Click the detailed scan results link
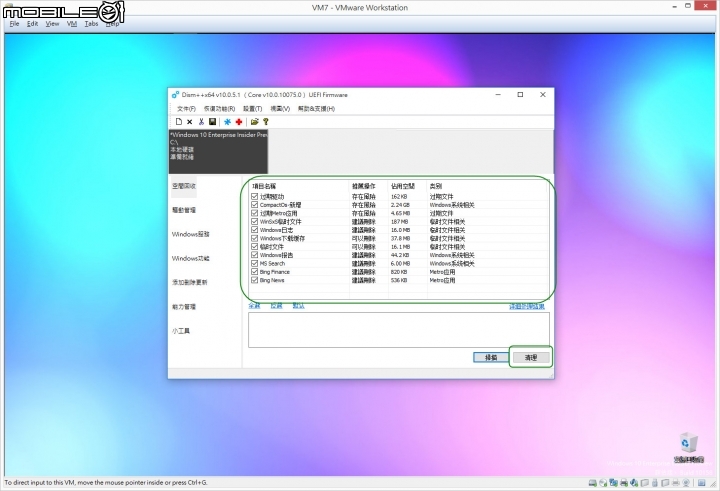The image size is (720, 491). point(527,306)
